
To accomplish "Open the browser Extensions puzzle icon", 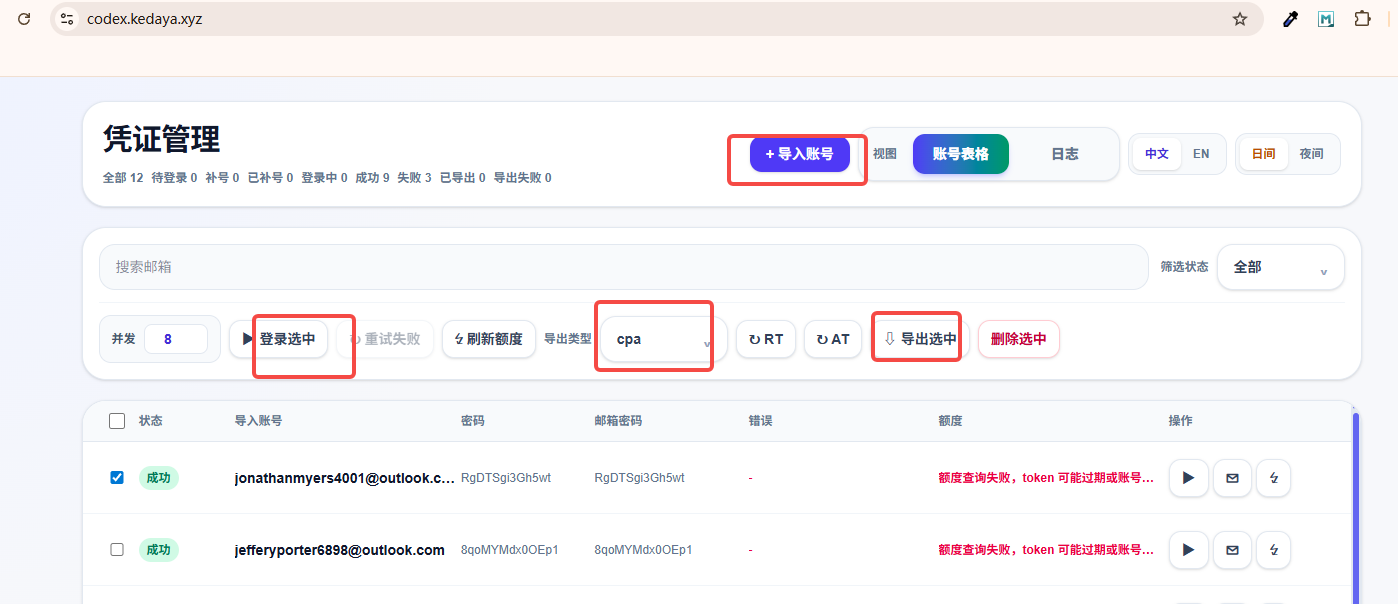I will pyautogui.click(x=1362, y=19).
